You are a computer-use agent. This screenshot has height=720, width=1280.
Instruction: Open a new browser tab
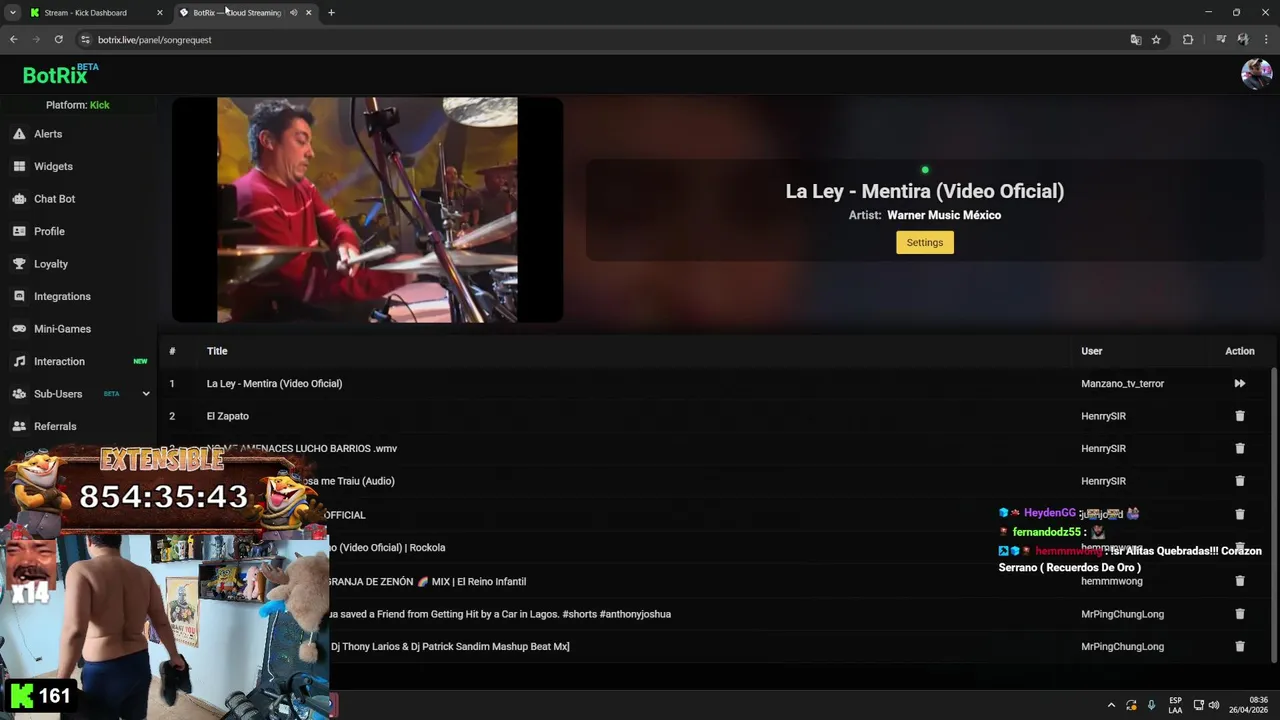tap(331, 13)
